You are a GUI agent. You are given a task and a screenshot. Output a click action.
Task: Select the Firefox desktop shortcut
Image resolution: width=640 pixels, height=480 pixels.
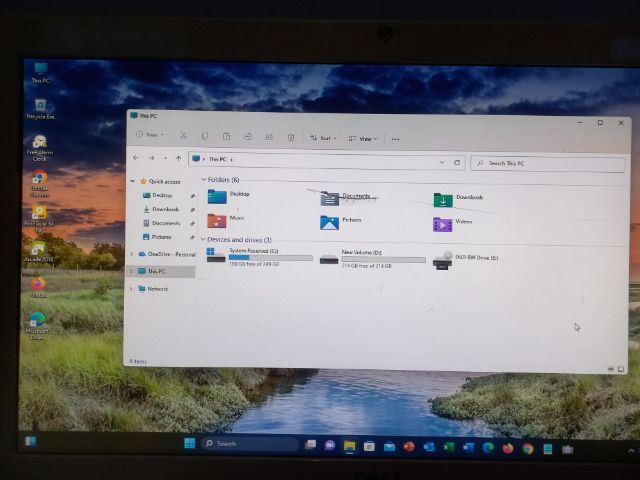[x=38, y=287]
